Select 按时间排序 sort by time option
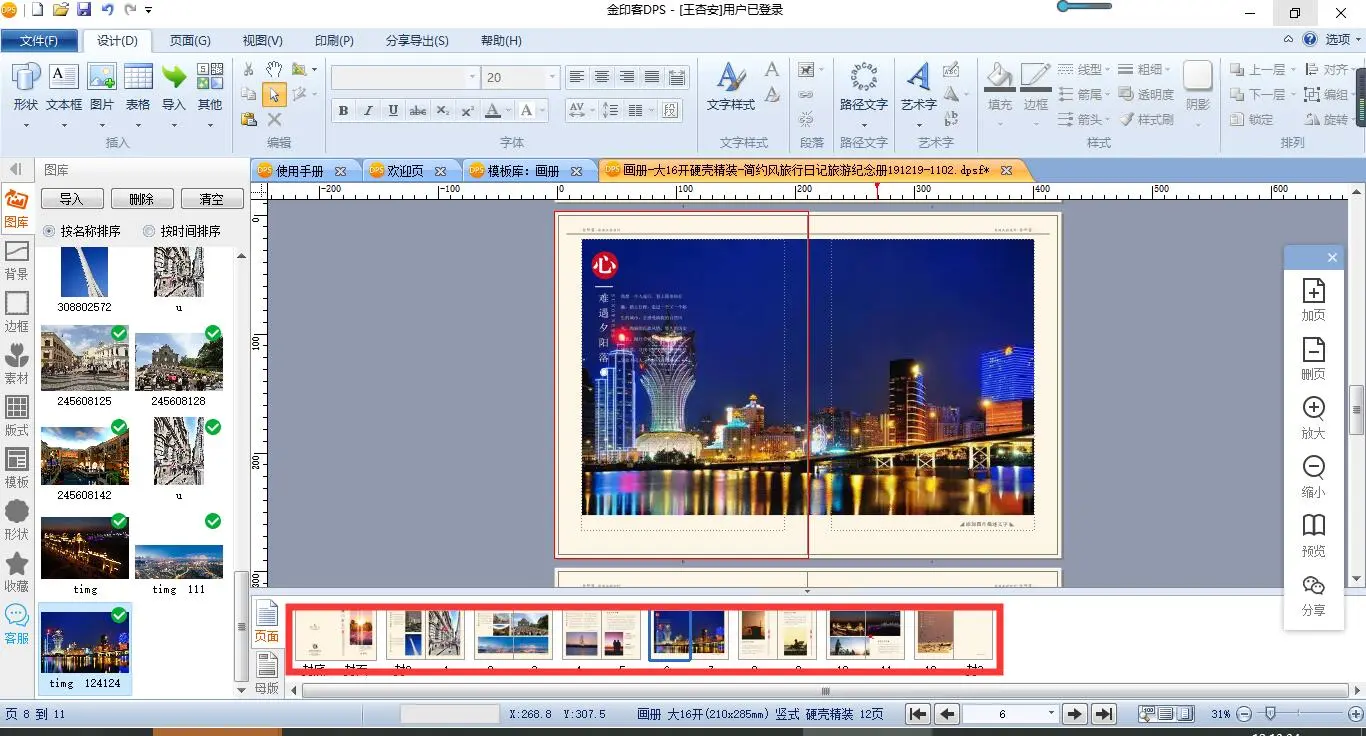The height and width of the screenshot is (736, 1366). click(149, 231)
